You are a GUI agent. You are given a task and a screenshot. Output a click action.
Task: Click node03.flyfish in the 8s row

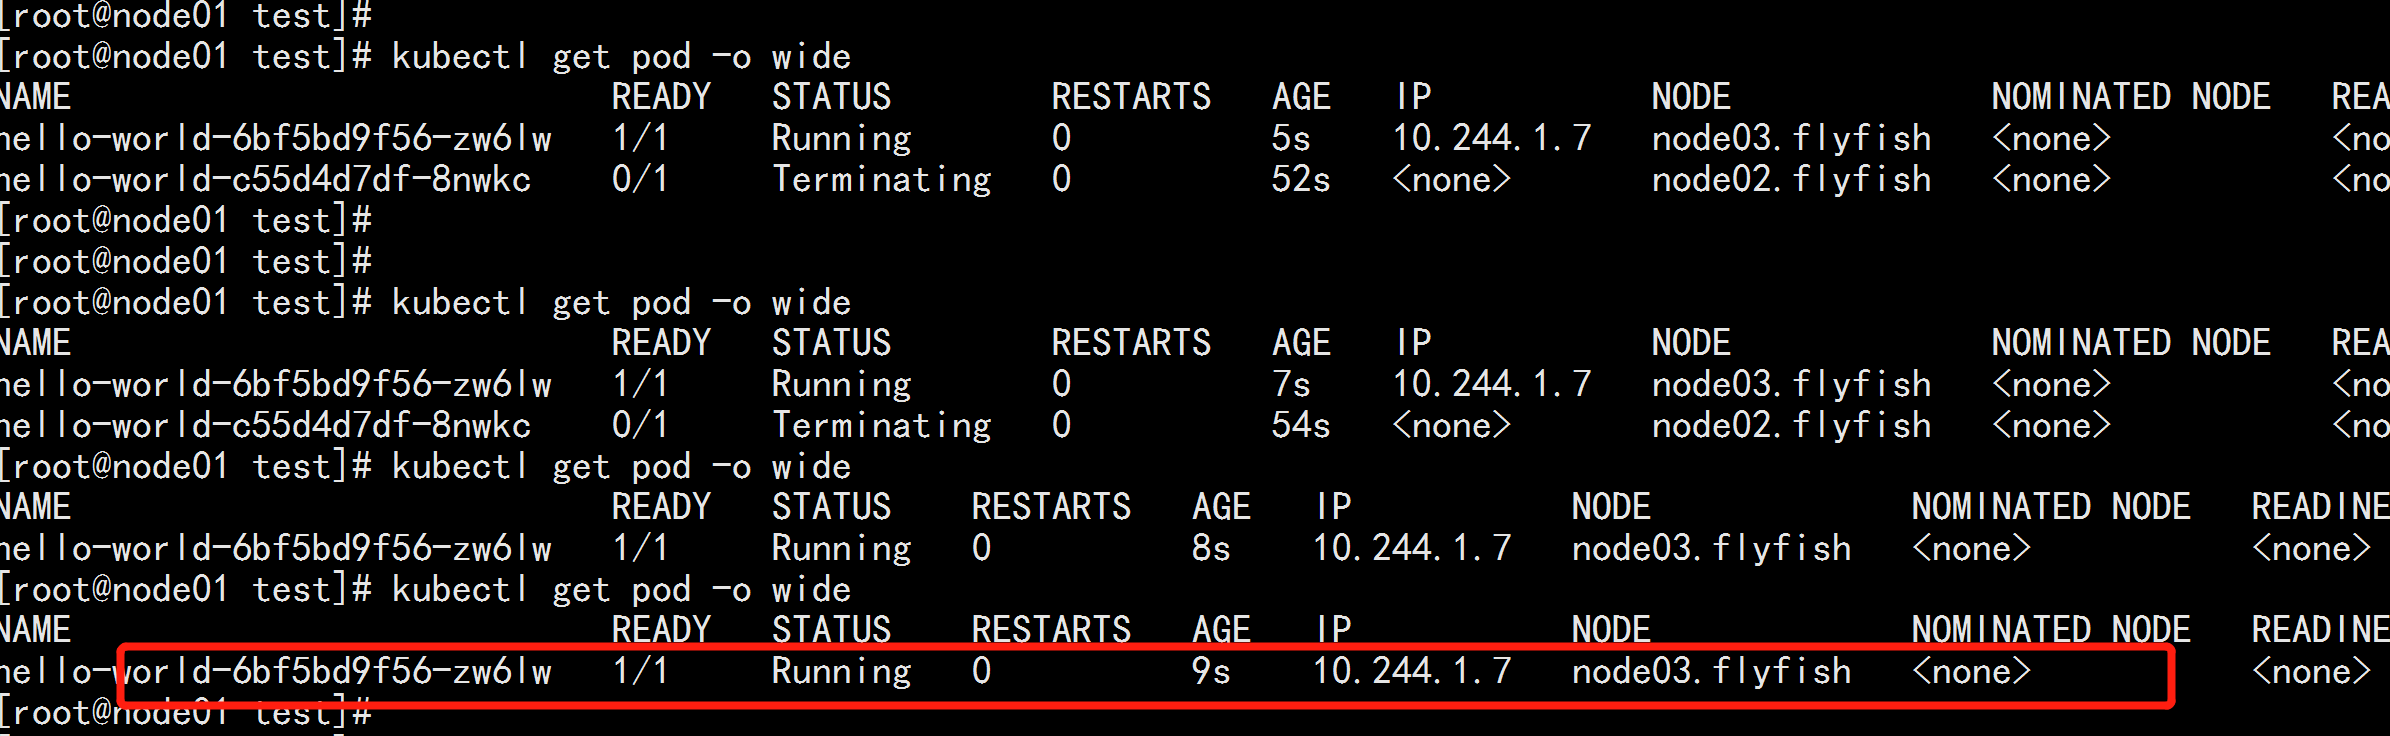click(x=1712, y=549)
